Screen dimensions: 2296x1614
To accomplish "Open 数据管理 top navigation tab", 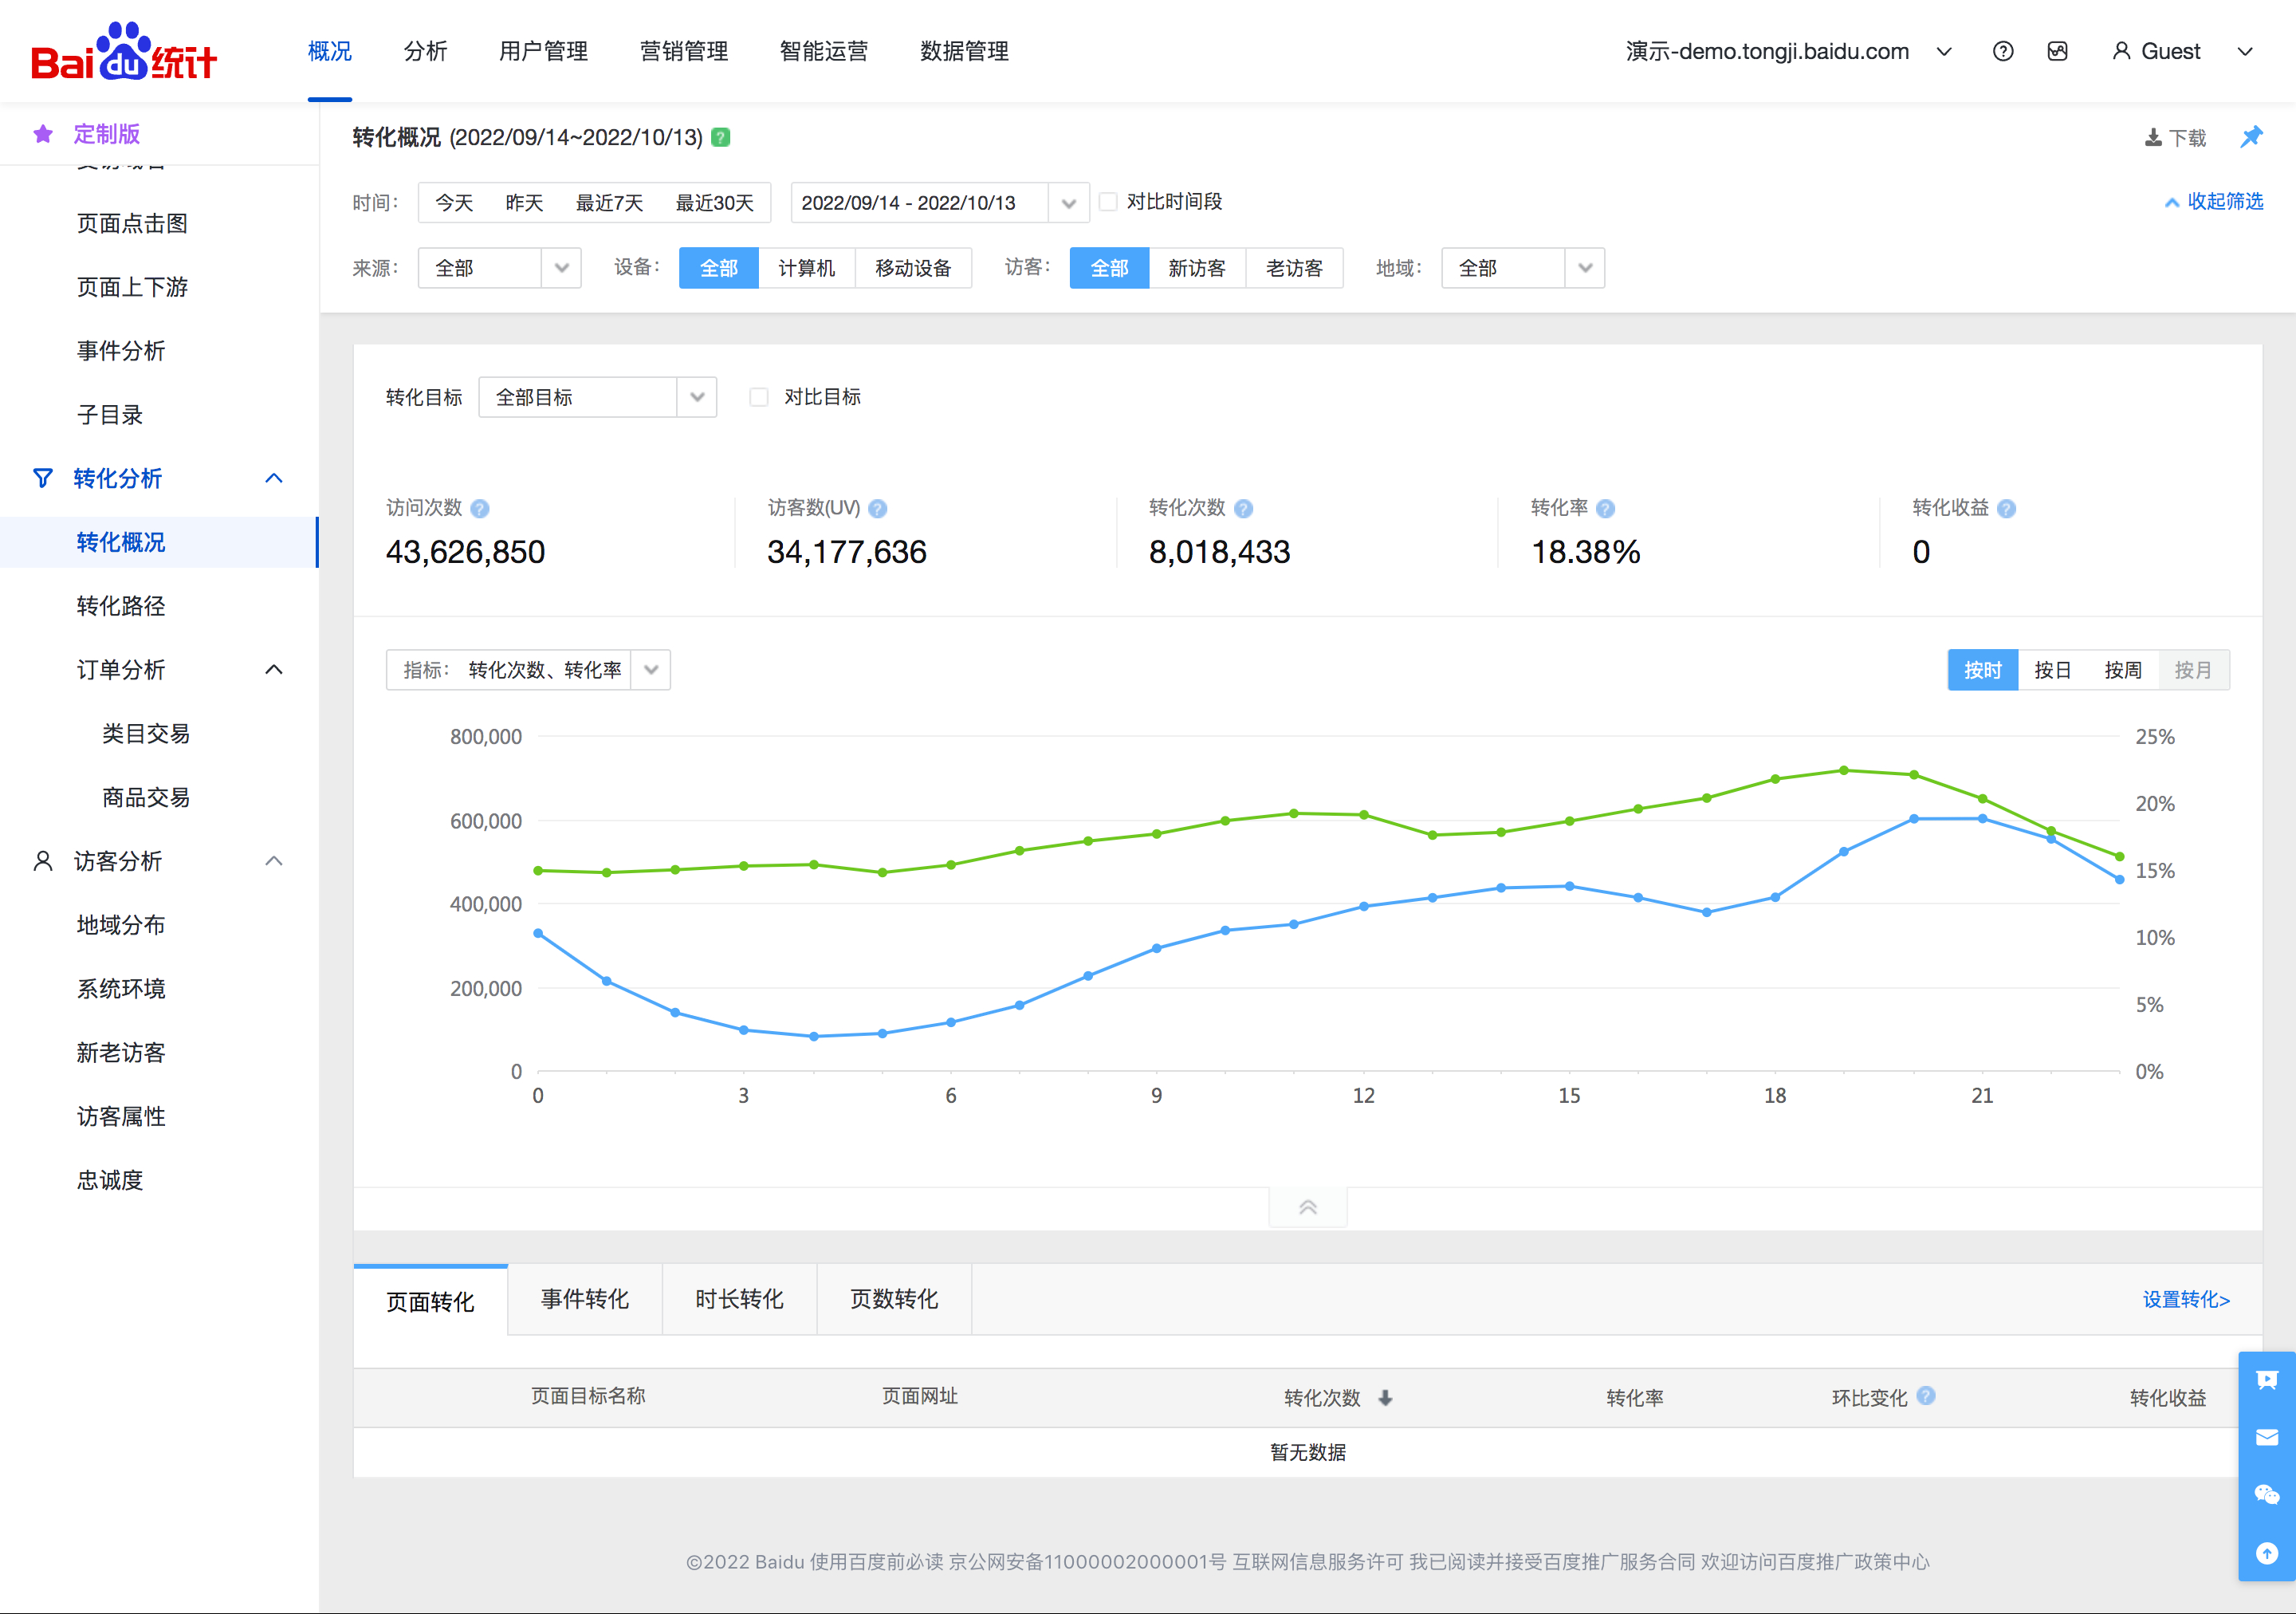I will (964, 51).
